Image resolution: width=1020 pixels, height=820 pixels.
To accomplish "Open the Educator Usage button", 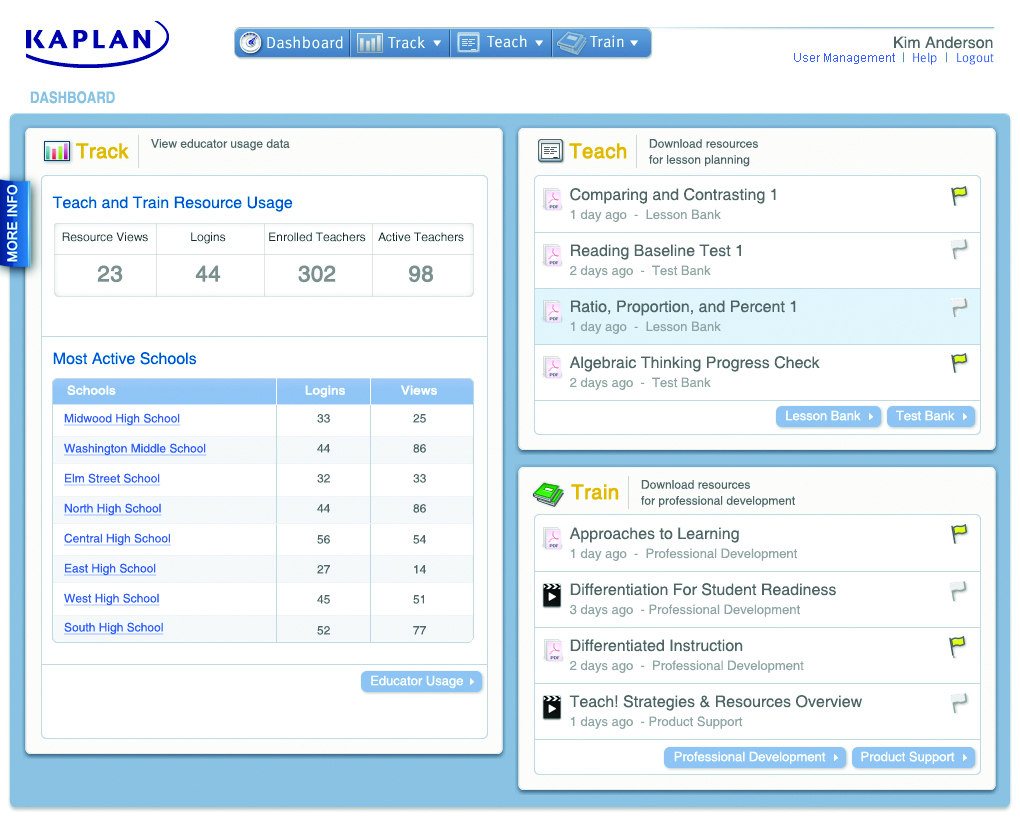I will click(422, 681).
